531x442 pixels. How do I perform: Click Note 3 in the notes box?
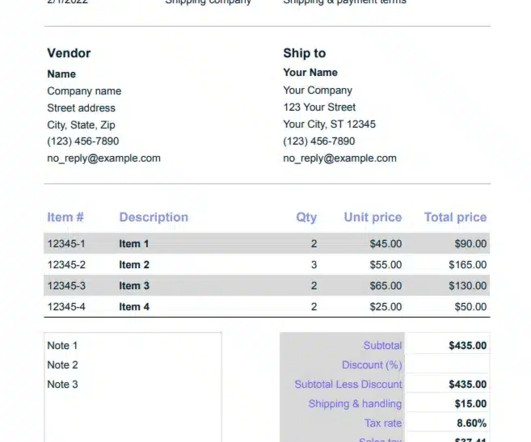(62, 384)
